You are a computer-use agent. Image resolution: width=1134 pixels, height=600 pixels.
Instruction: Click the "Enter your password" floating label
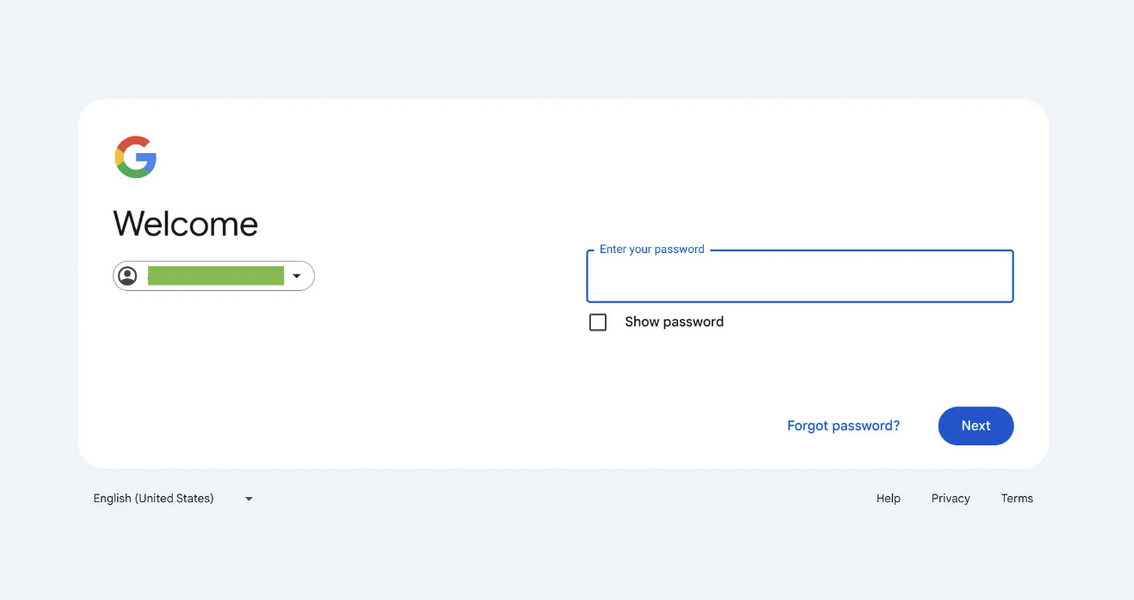point(652,249)
